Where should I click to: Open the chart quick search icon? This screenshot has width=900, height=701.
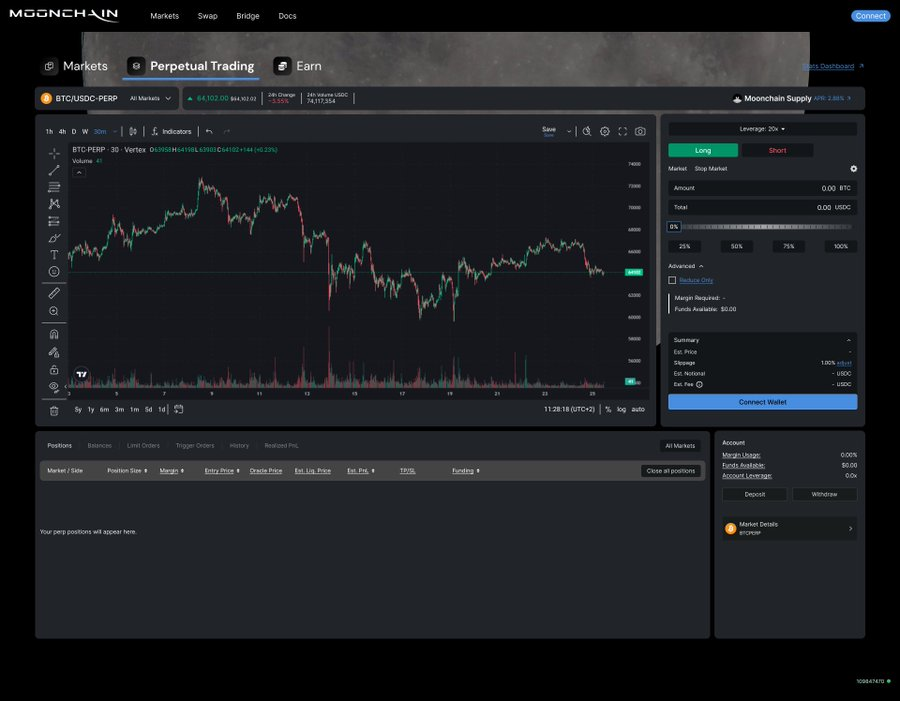coord(587,131)
